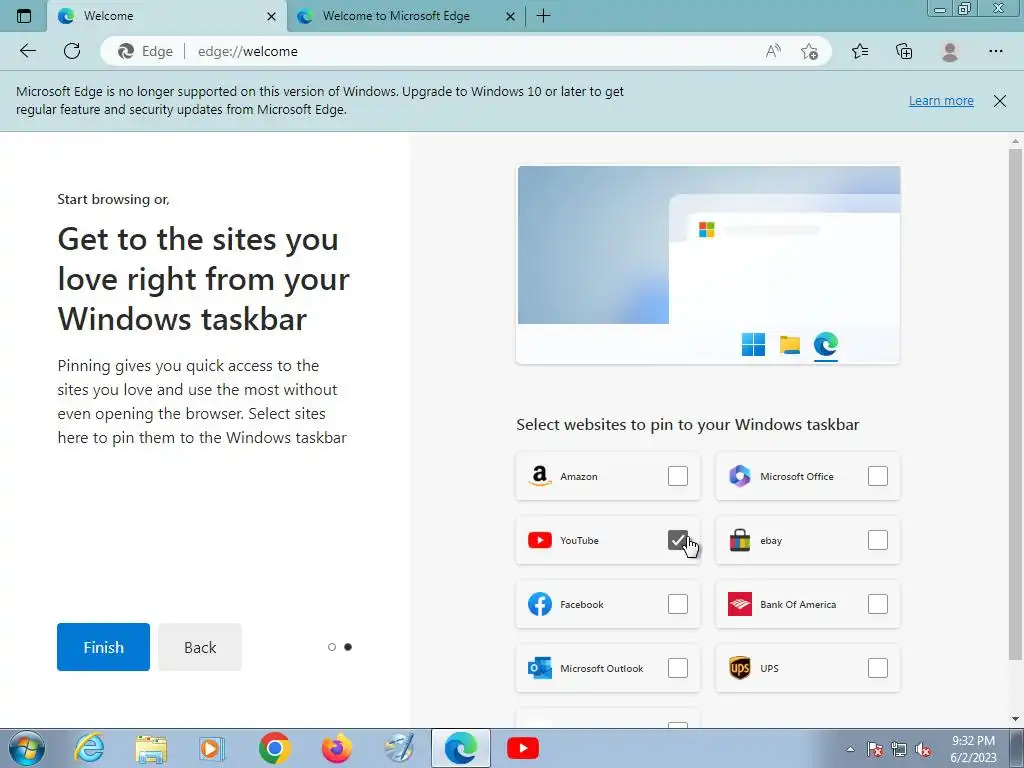Screen dimensions: 1024x768
Task: Switch to the Welcome tab
Action: pyautogui.click(x=167, y=16)
